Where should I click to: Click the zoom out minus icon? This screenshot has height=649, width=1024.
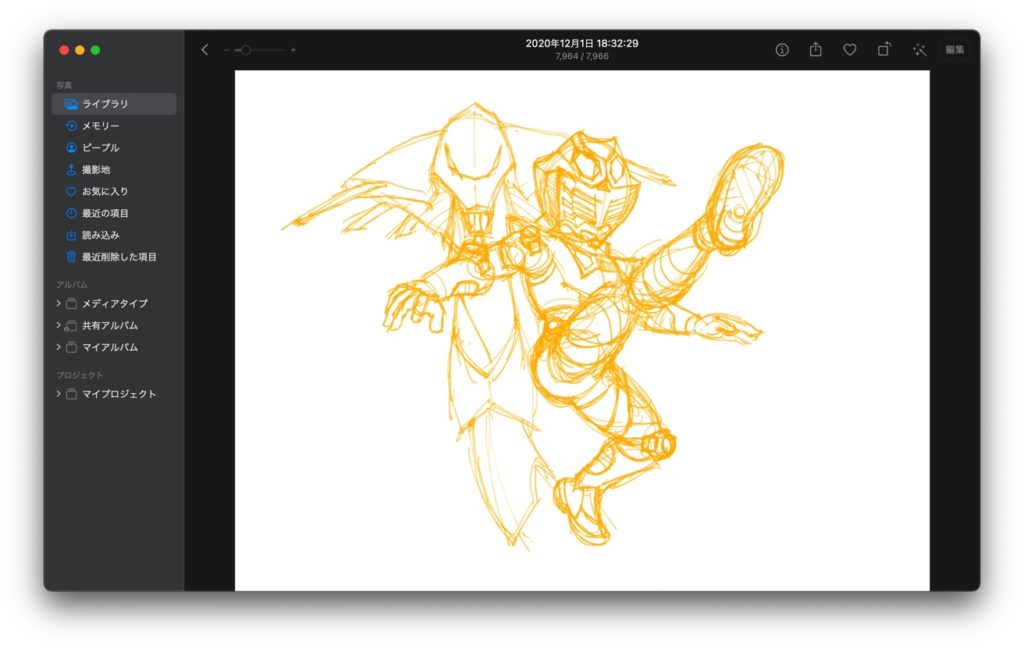[x=226, y=50]
